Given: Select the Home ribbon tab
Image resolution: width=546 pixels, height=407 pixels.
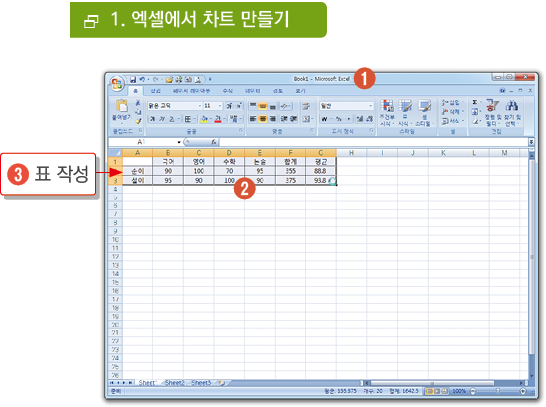Looking at the screenshot, I should 135,91.
